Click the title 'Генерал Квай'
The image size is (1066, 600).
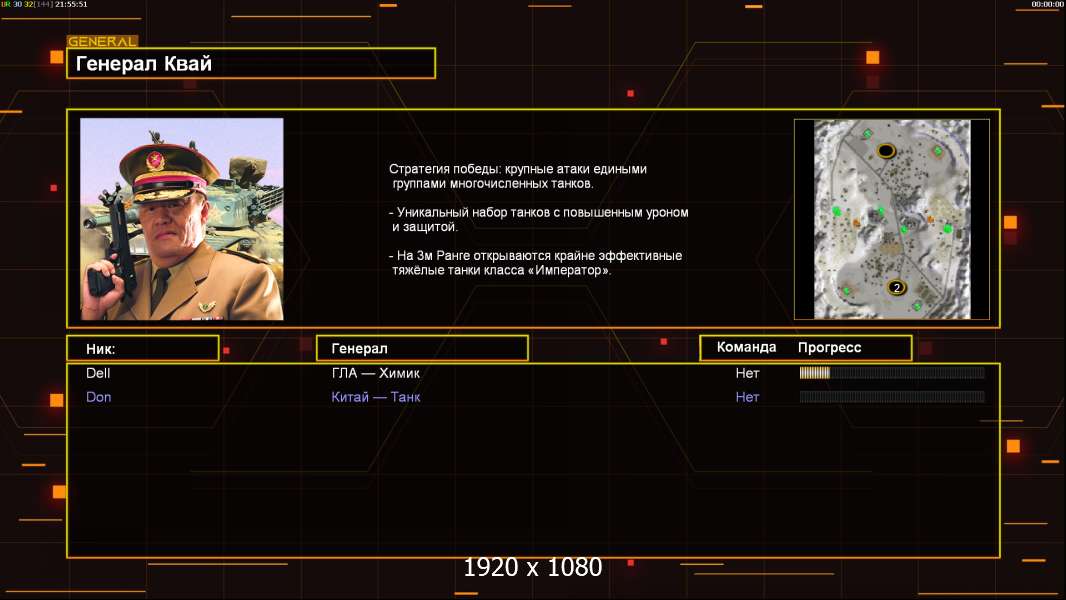coord(144,63)
